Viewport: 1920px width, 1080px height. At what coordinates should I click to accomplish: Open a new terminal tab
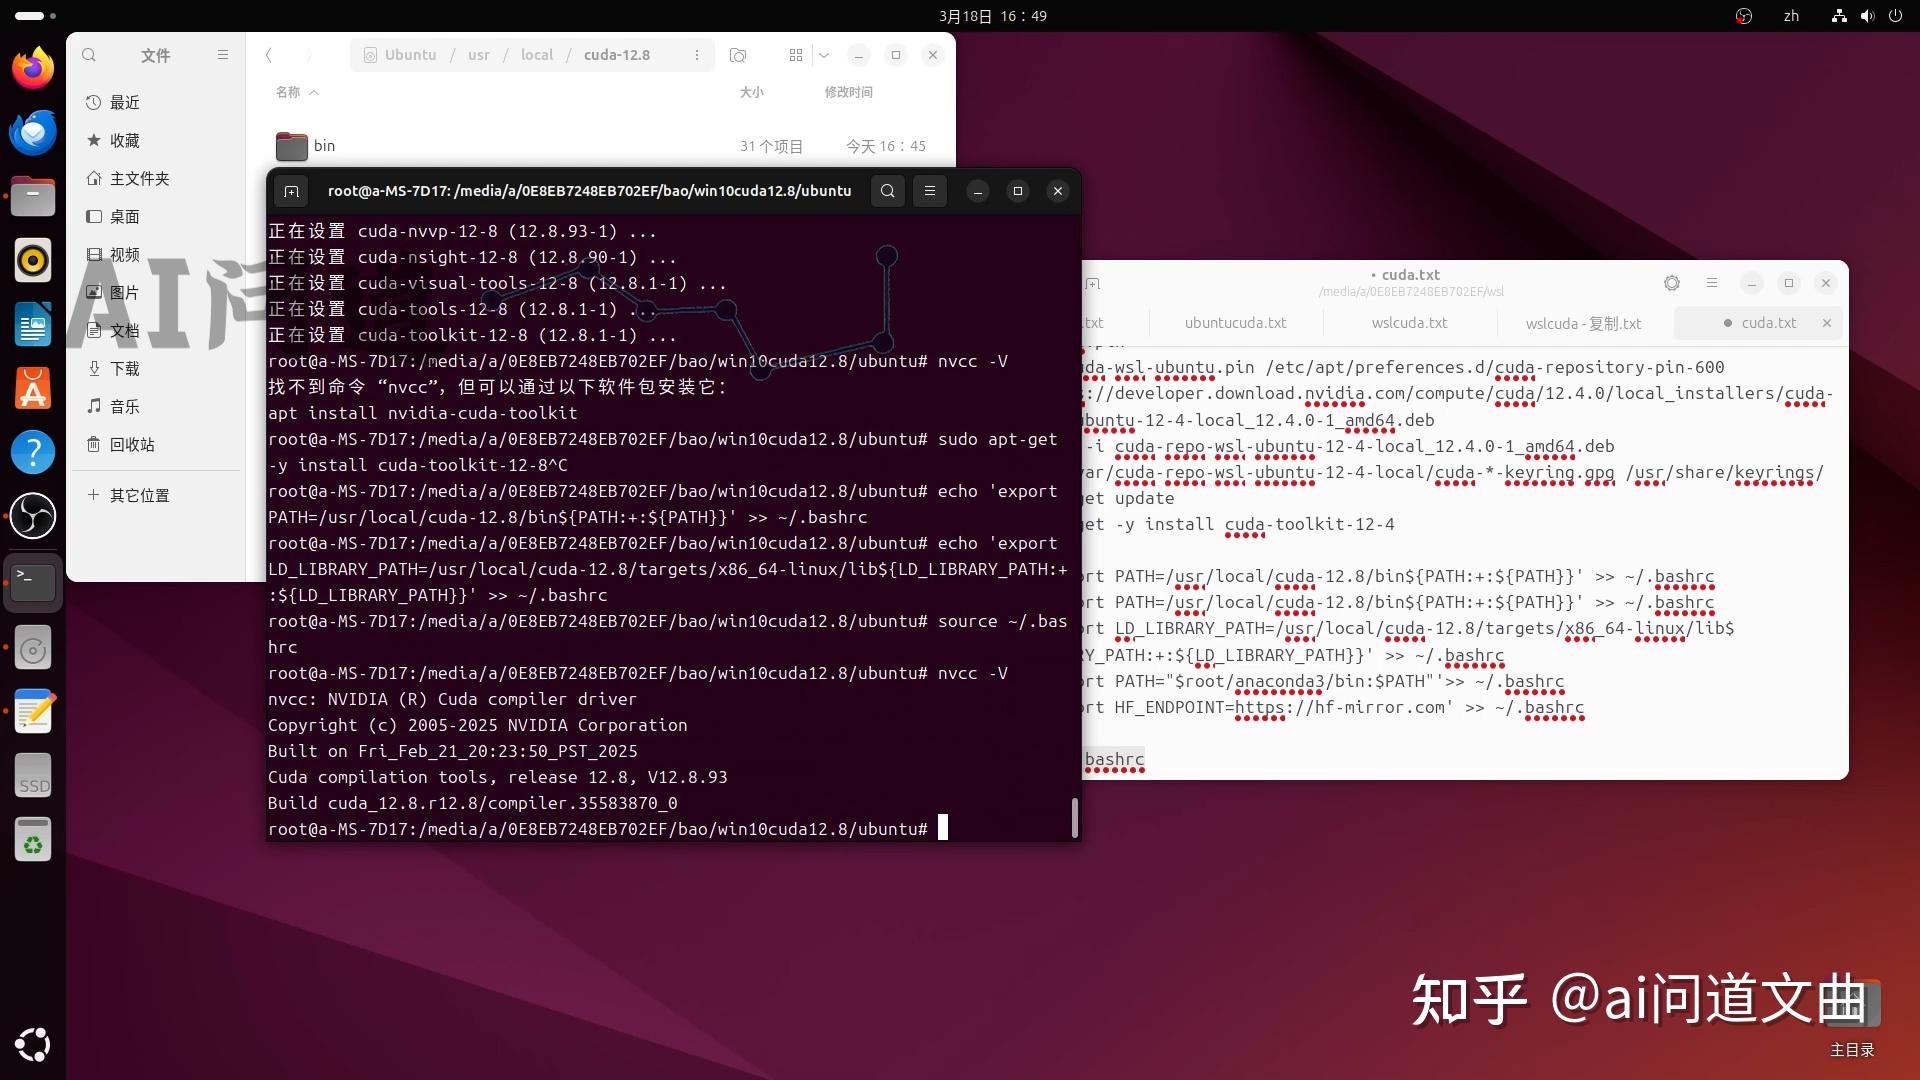point(291,190)
